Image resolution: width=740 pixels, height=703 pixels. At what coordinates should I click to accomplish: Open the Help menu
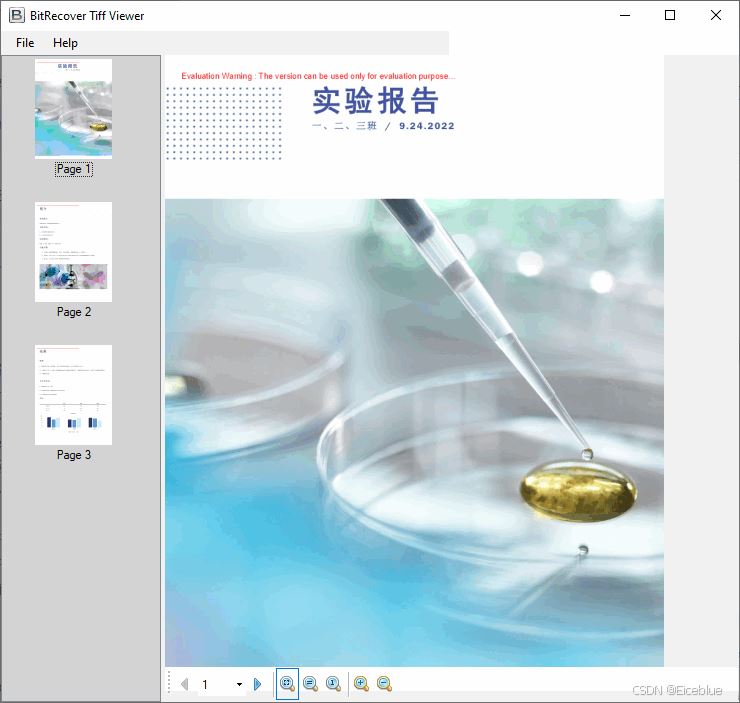tap(65, 43)
